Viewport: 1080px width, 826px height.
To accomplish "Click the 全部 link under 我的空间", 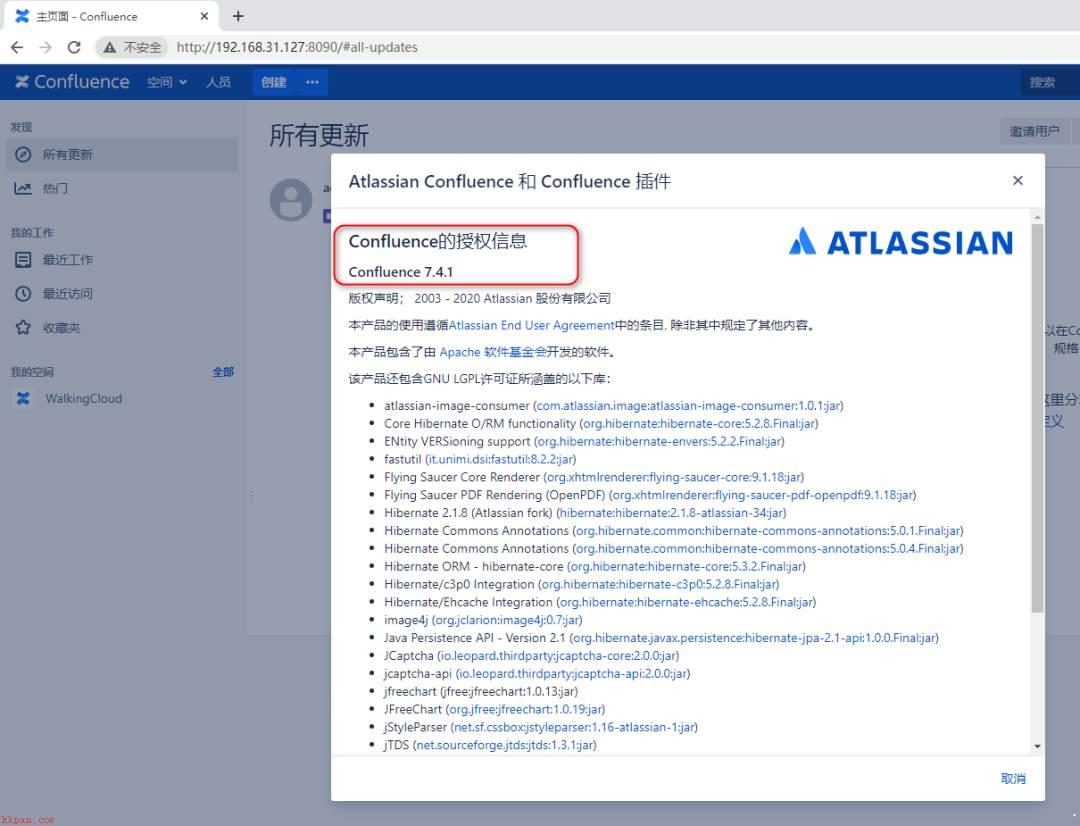I will 223,372.
